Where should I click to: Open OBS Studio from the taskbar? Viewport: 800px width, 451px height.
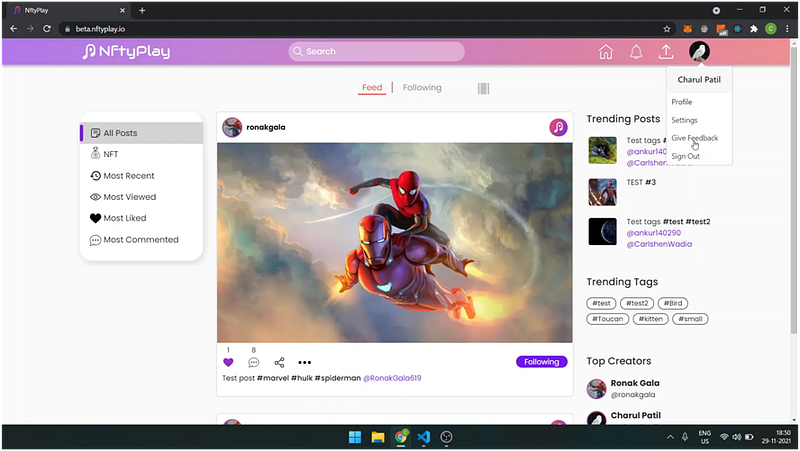446,437
